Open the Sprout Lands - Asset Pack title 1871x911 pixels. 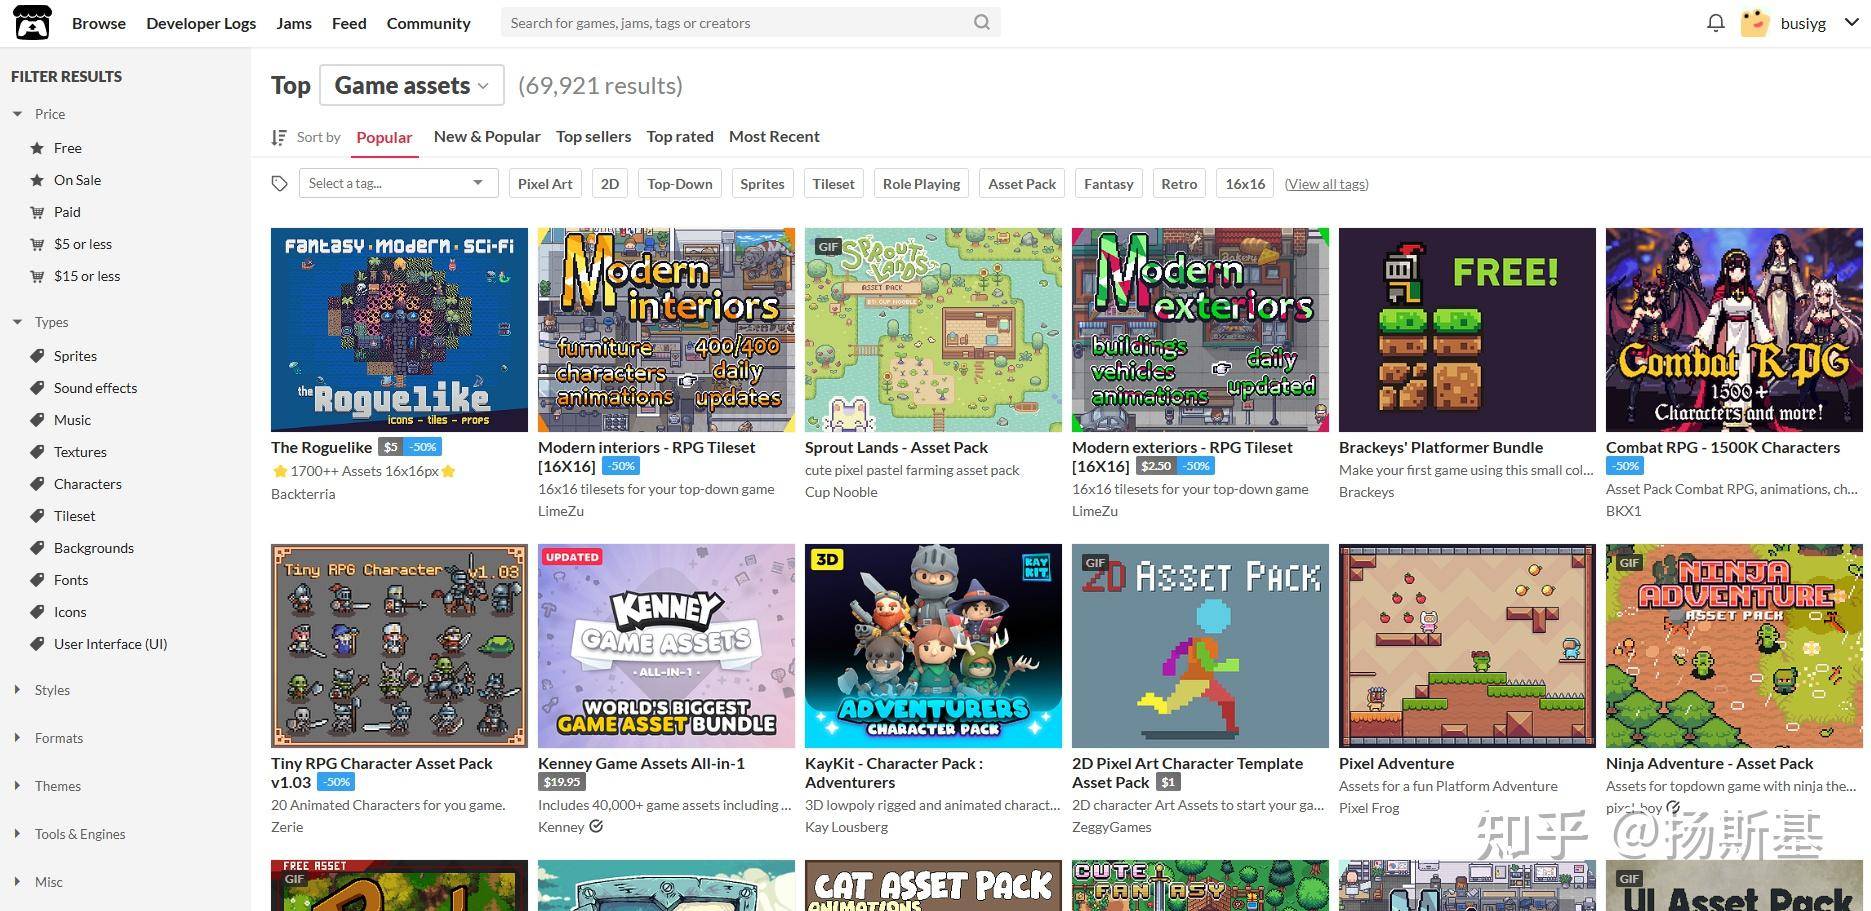(896, 447)
